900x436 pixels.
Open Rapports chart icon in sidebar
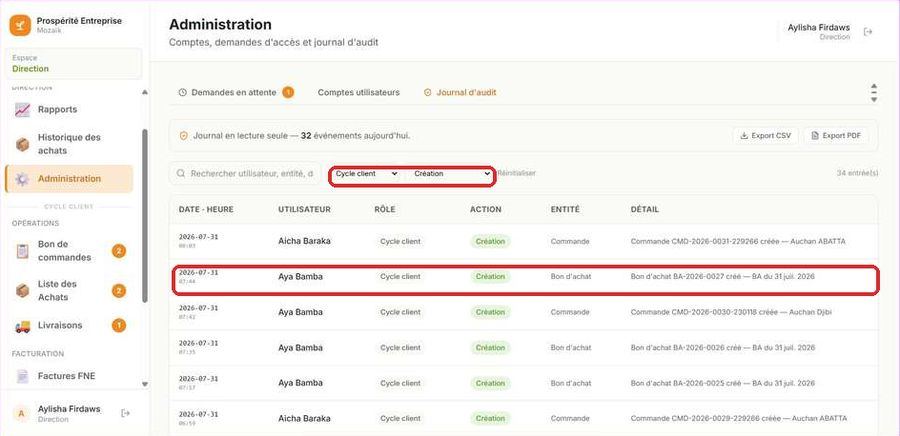tap(22, 110)
